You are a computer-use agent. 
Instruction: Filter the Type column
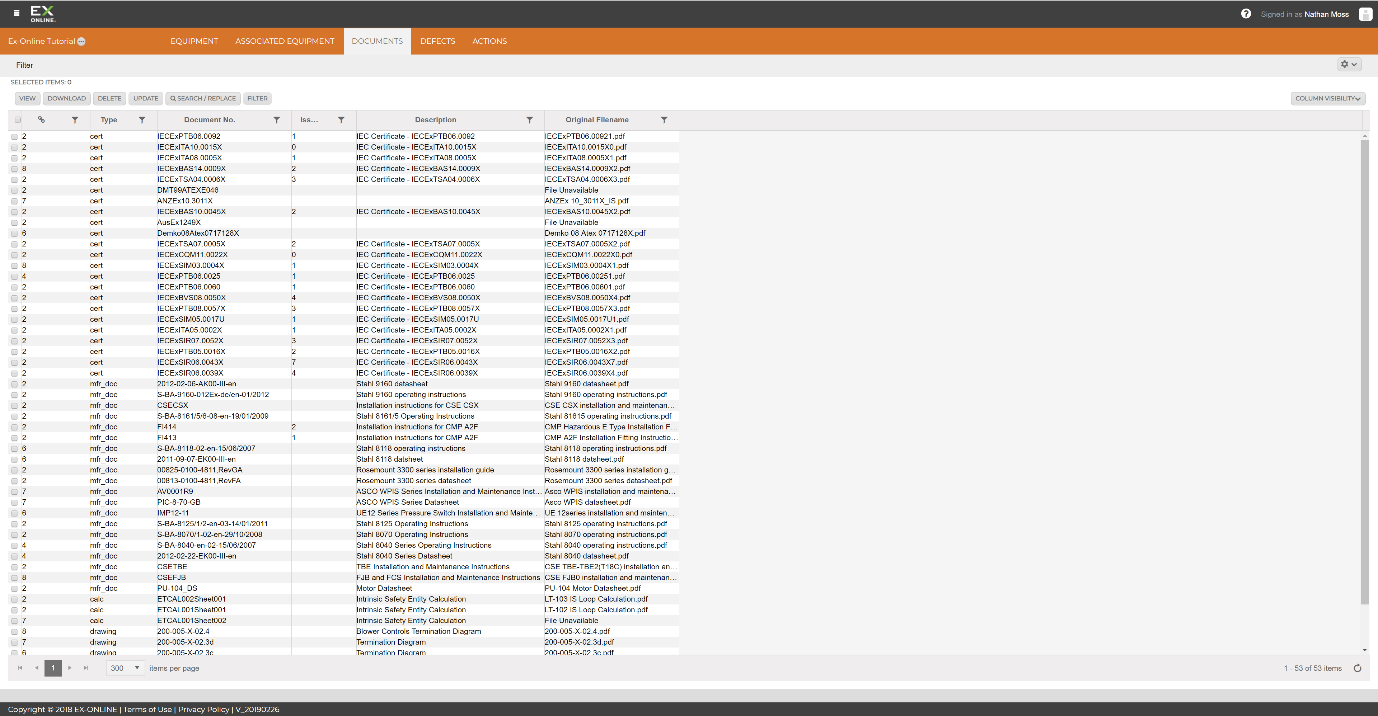point(142,120)
